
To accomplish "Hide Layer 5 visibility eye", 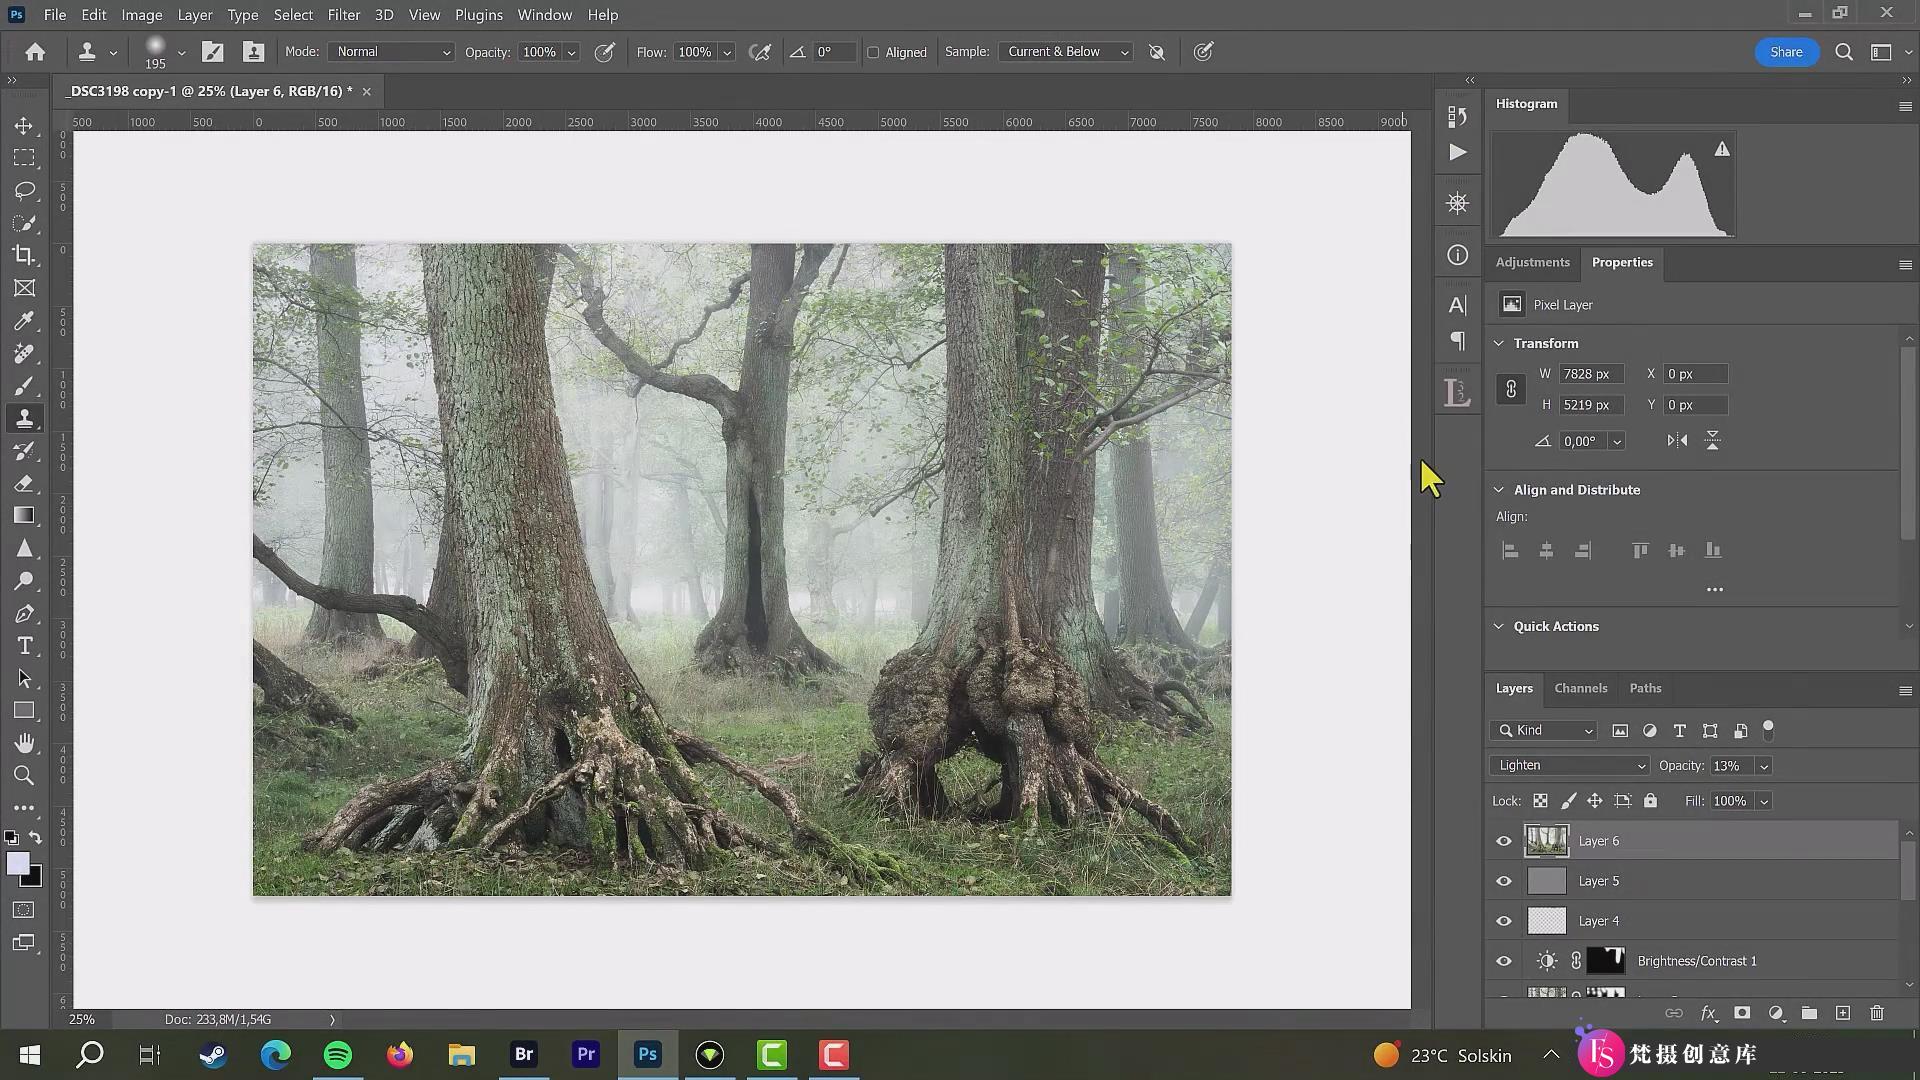I will [x=1504, y=881].
